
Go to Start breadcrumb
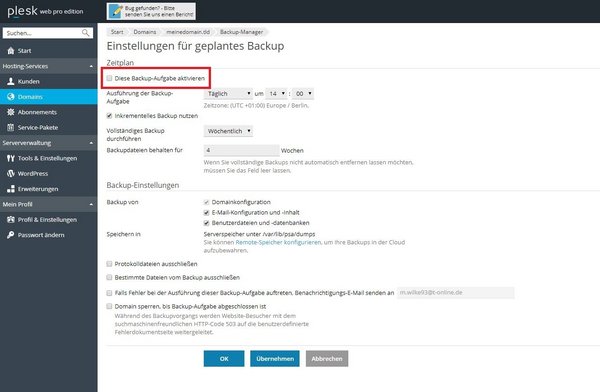pyautogui.click(x=117, y=32)
